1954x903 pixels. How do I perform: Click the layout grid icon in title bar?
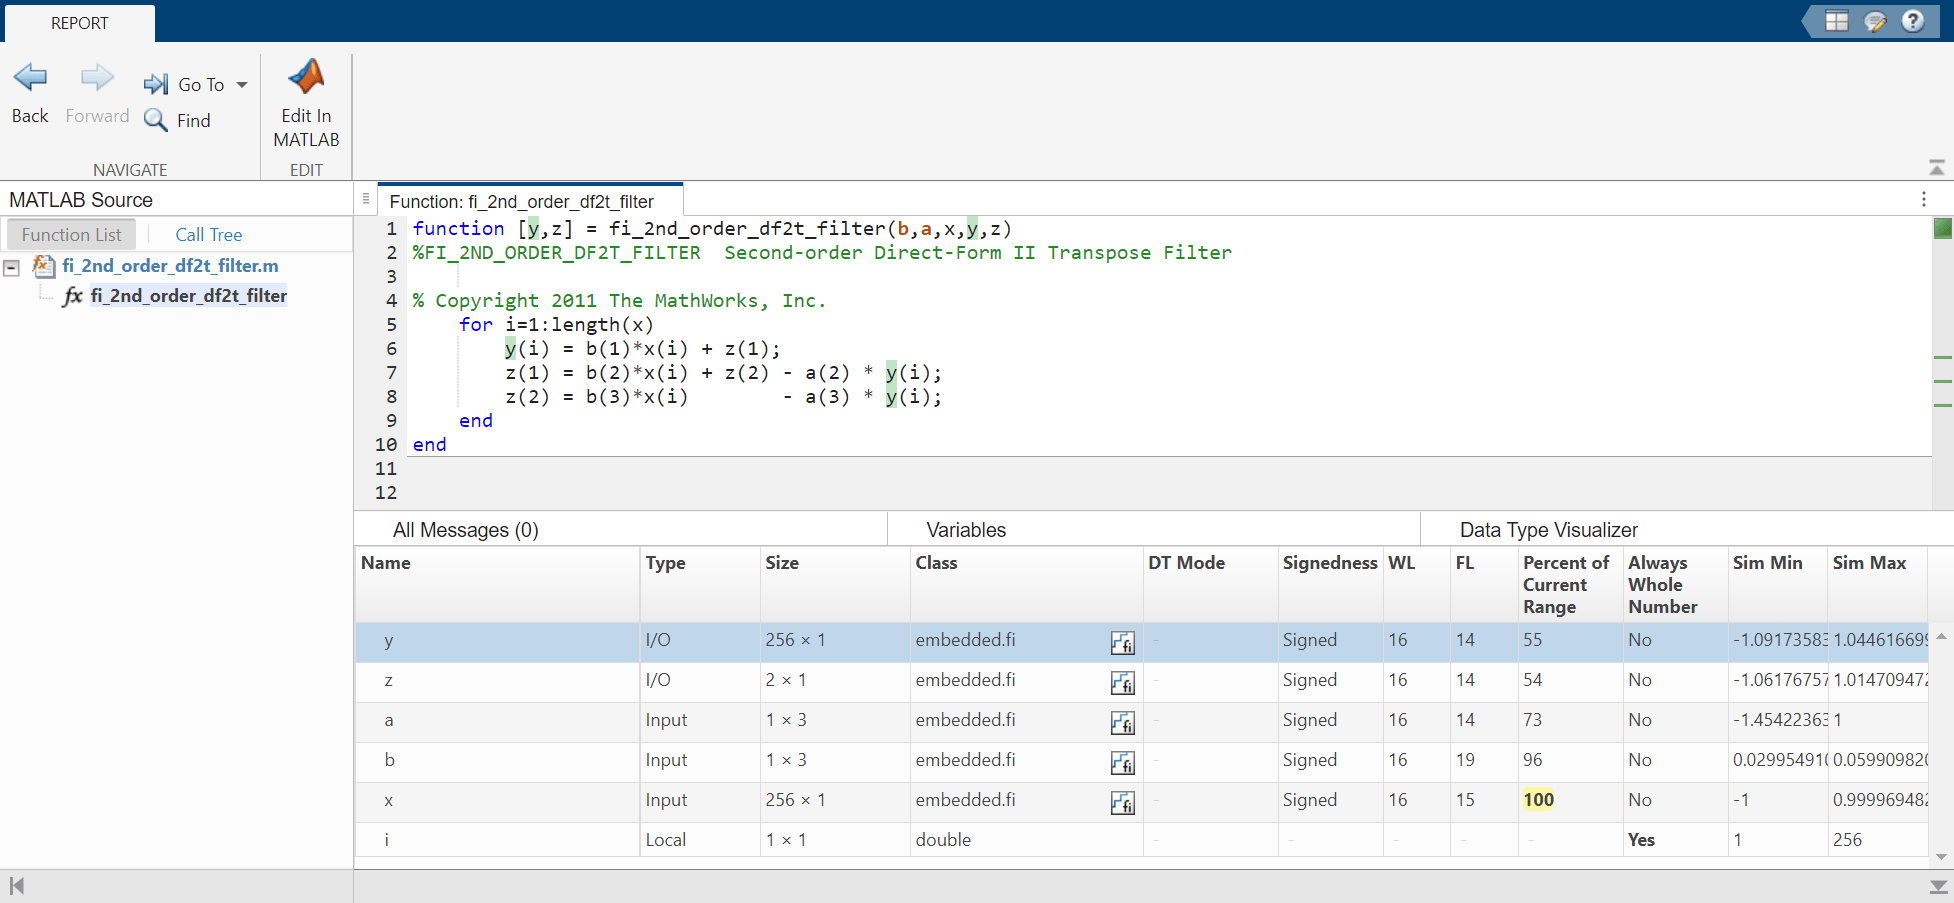[x=1836, y=21]
